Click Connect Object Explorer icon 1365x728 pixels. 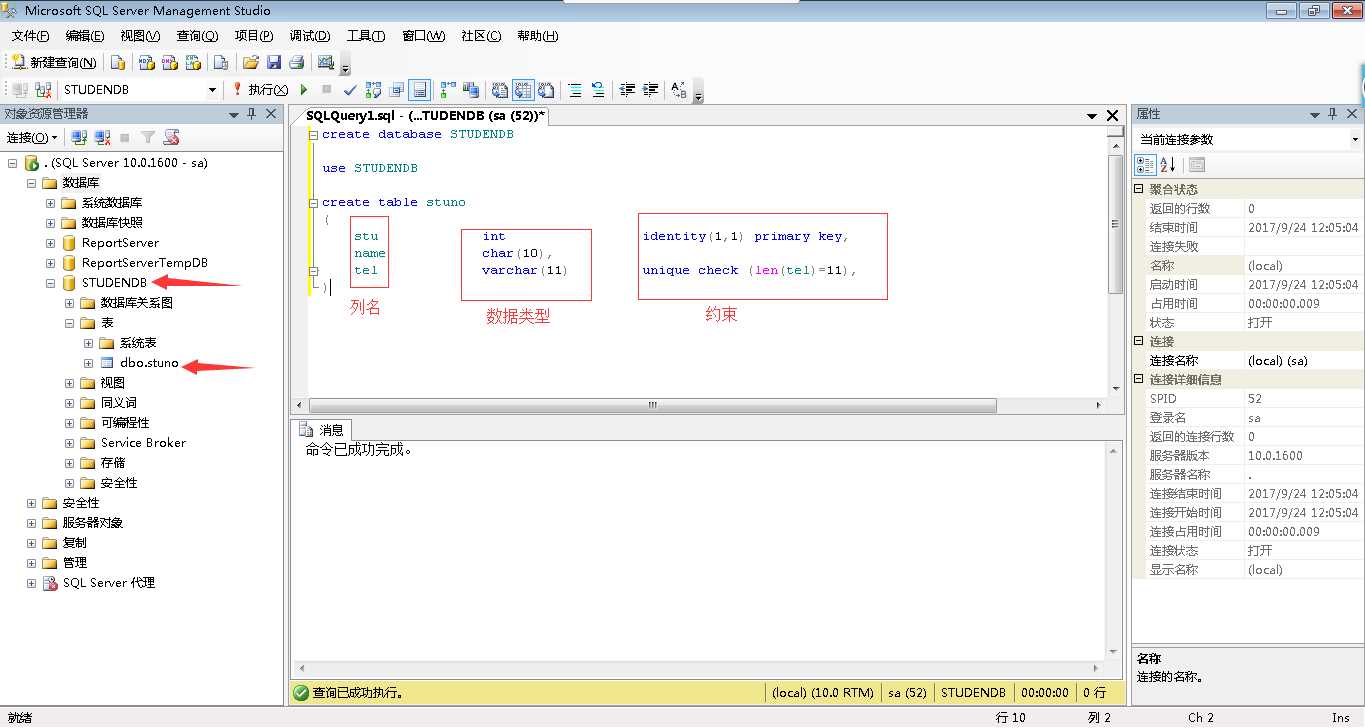tap(79, 137)
